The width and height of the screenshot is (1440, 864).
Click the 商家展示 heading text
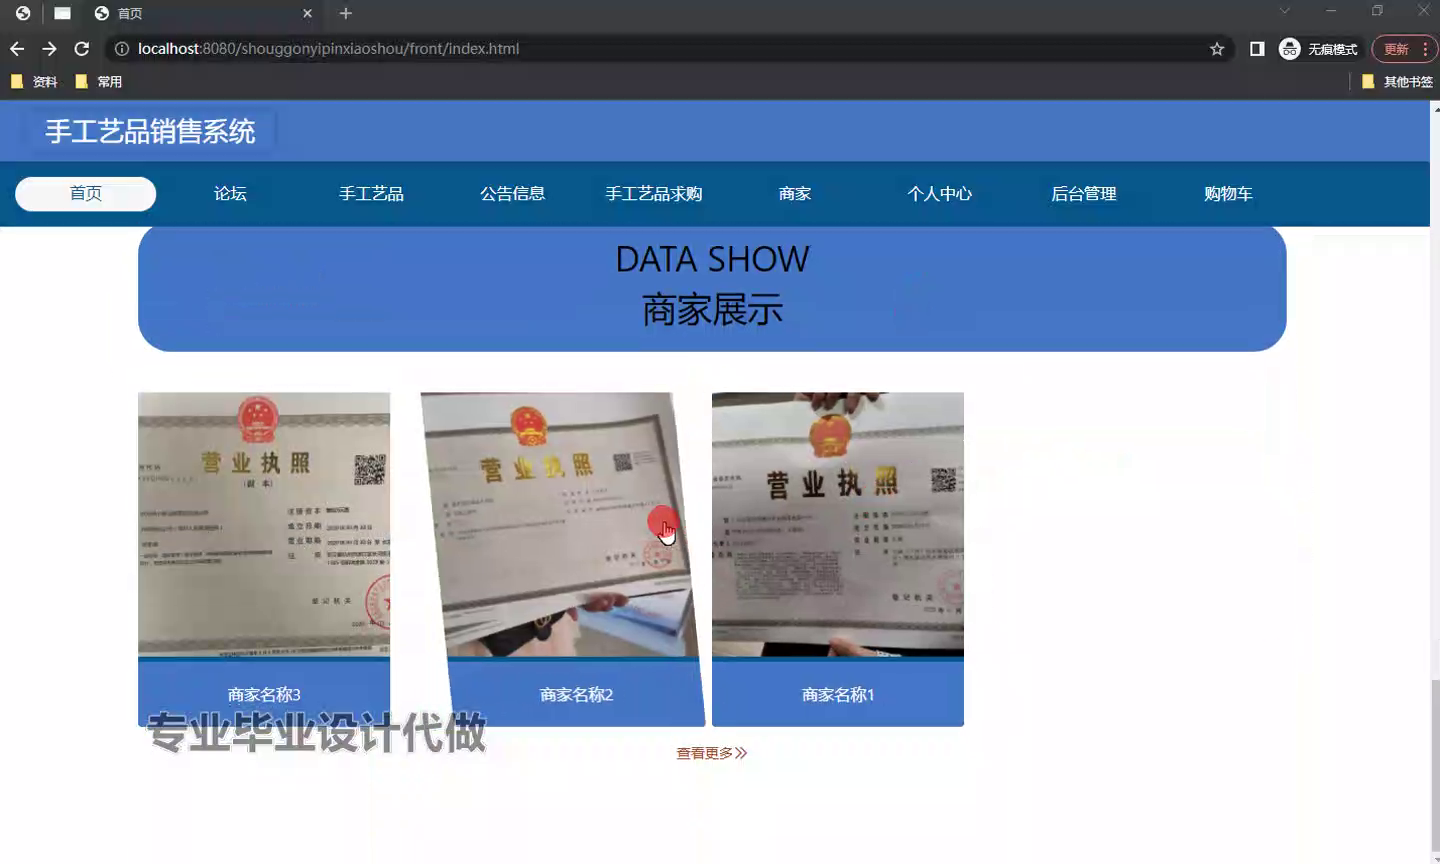tap(712, 310)
